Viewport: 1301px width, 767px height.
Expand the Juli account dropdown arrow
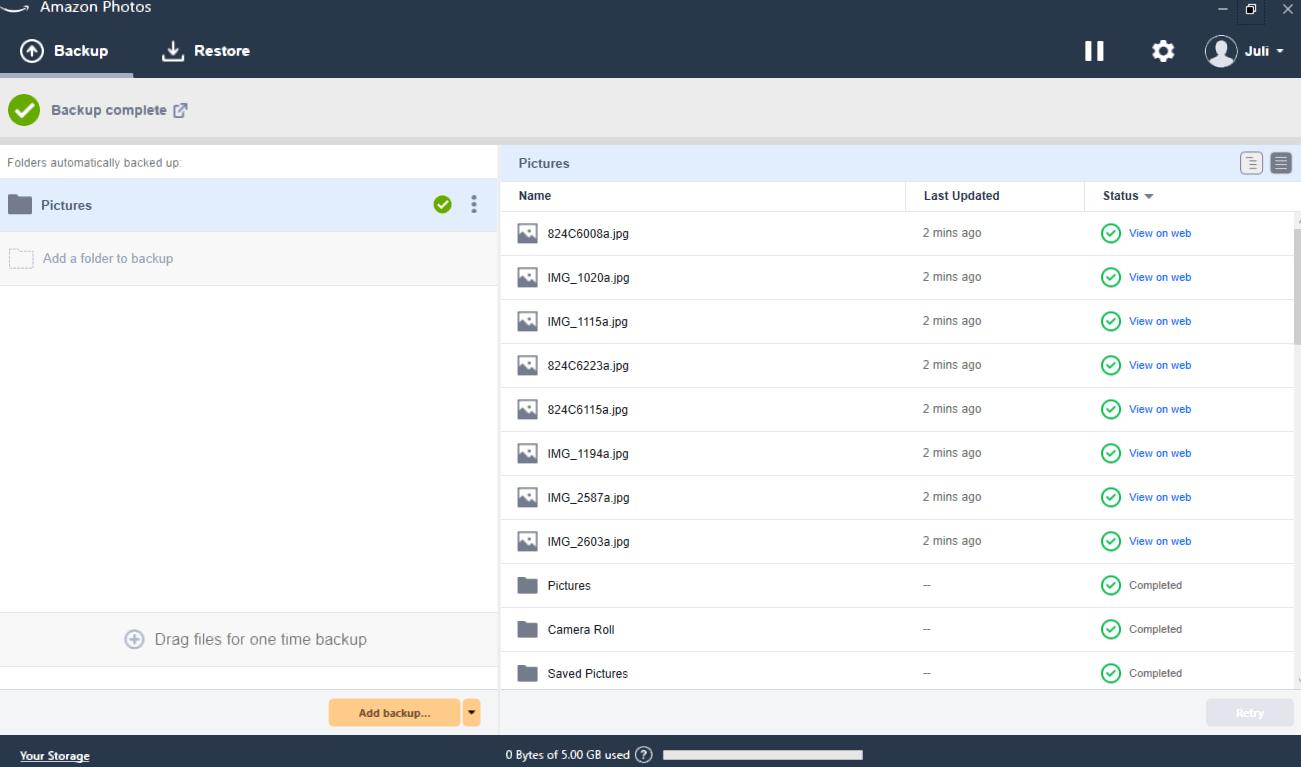click(1280, 52)
